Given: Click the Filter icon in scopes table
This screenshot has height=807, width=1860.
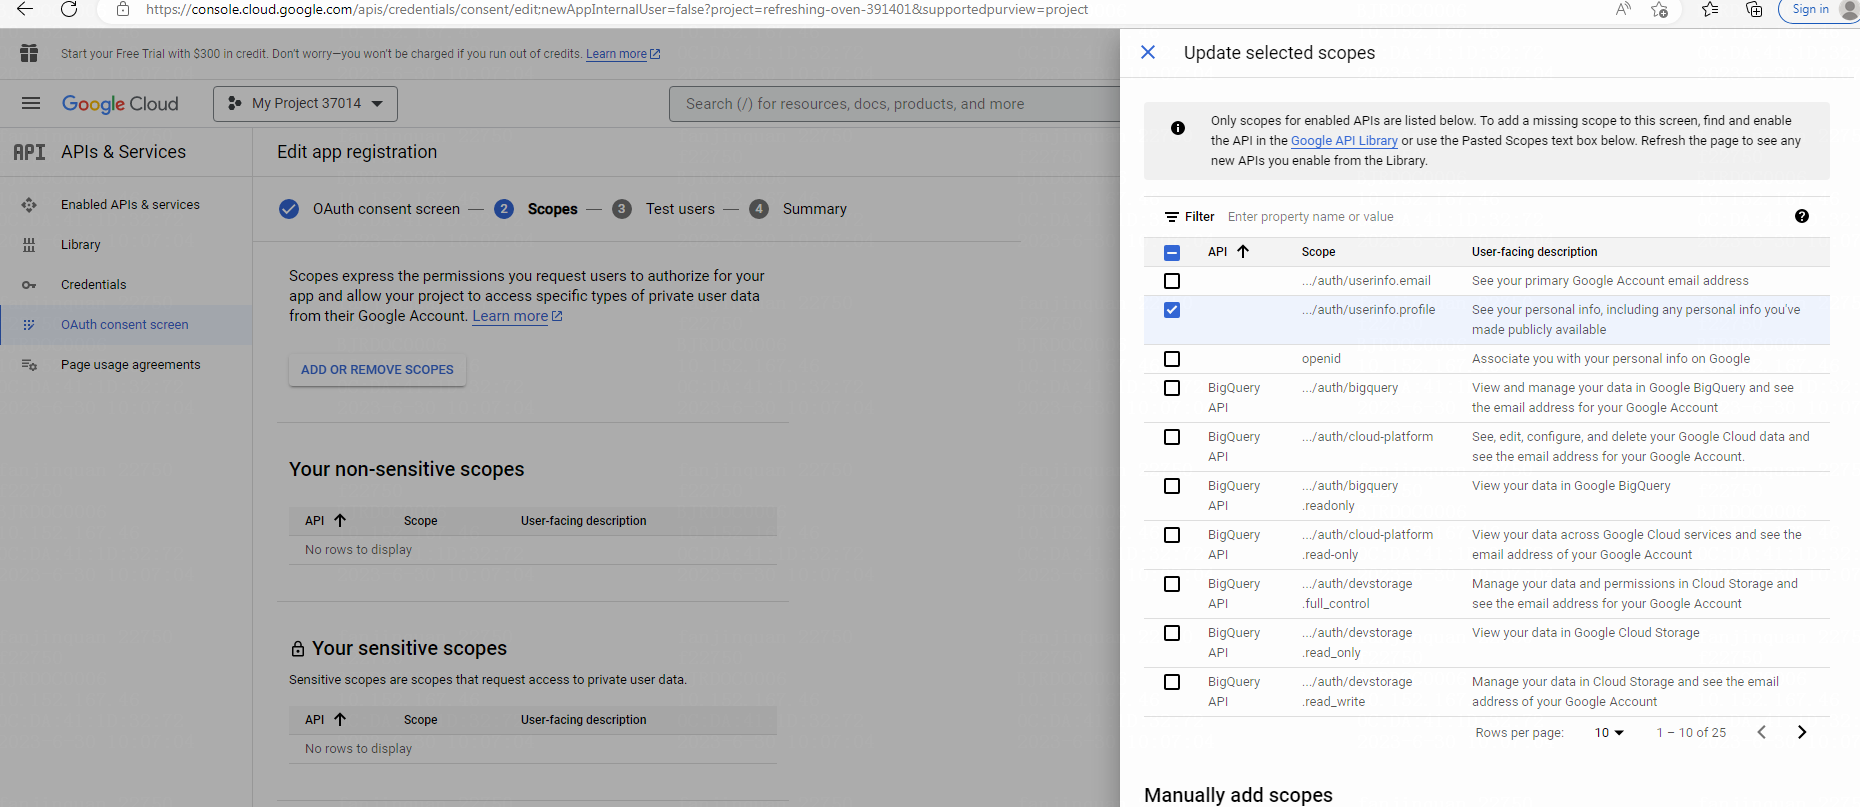Looking at the screenshot, I should point(1172,217).
